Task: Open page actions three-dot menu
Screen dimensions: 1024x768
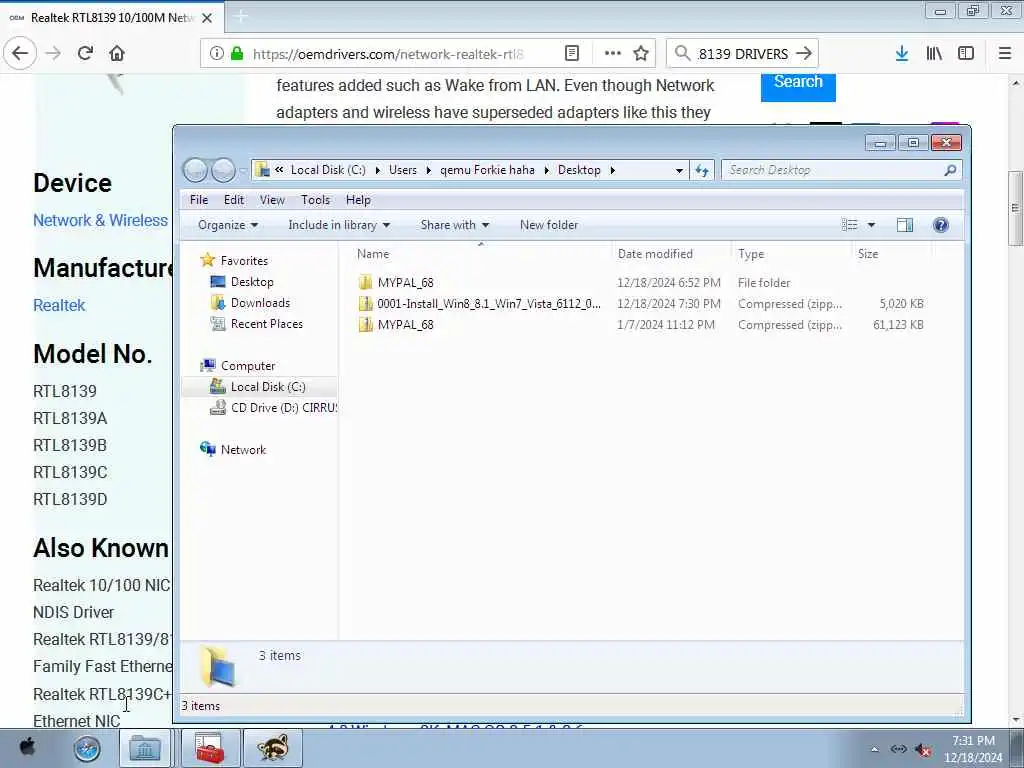Action: [x=613, y=54]
